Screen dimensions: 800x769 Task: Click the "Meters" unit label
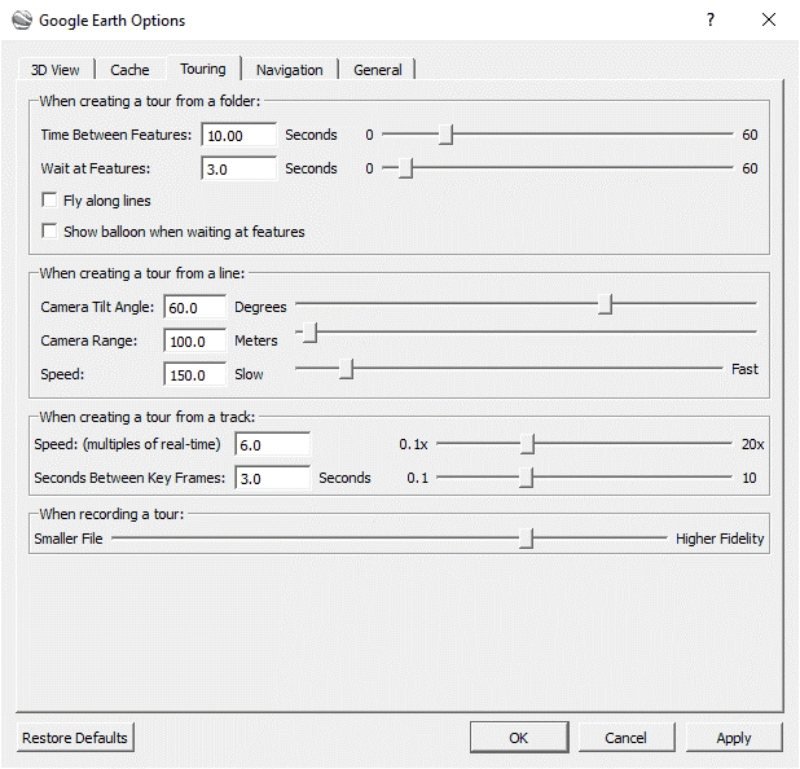[x=256, y=341]
